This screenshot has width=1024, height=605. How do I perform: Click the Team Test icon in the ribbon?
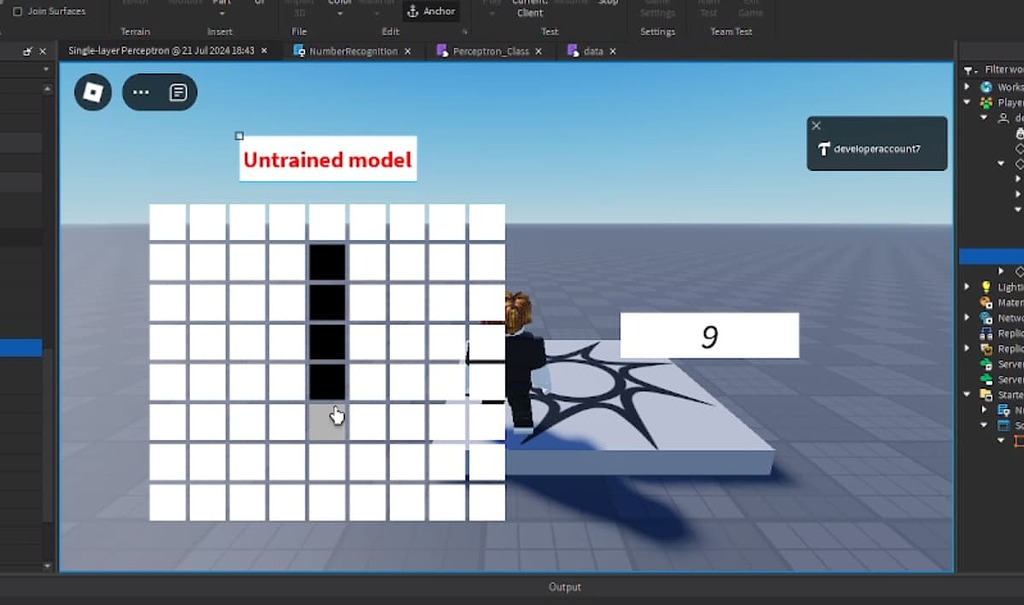pos(708,8)
